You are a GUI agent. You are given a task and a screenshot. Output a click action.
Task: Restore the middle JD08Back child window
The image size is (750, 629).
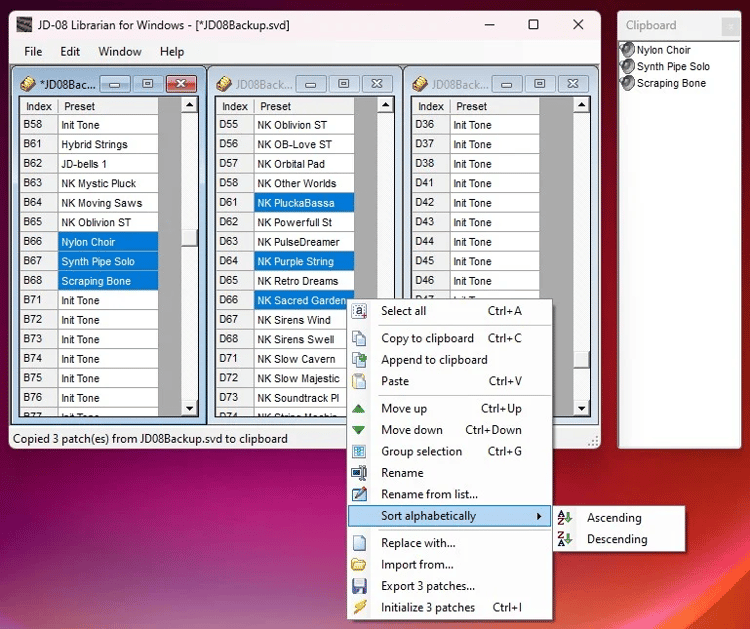[343, 84]
